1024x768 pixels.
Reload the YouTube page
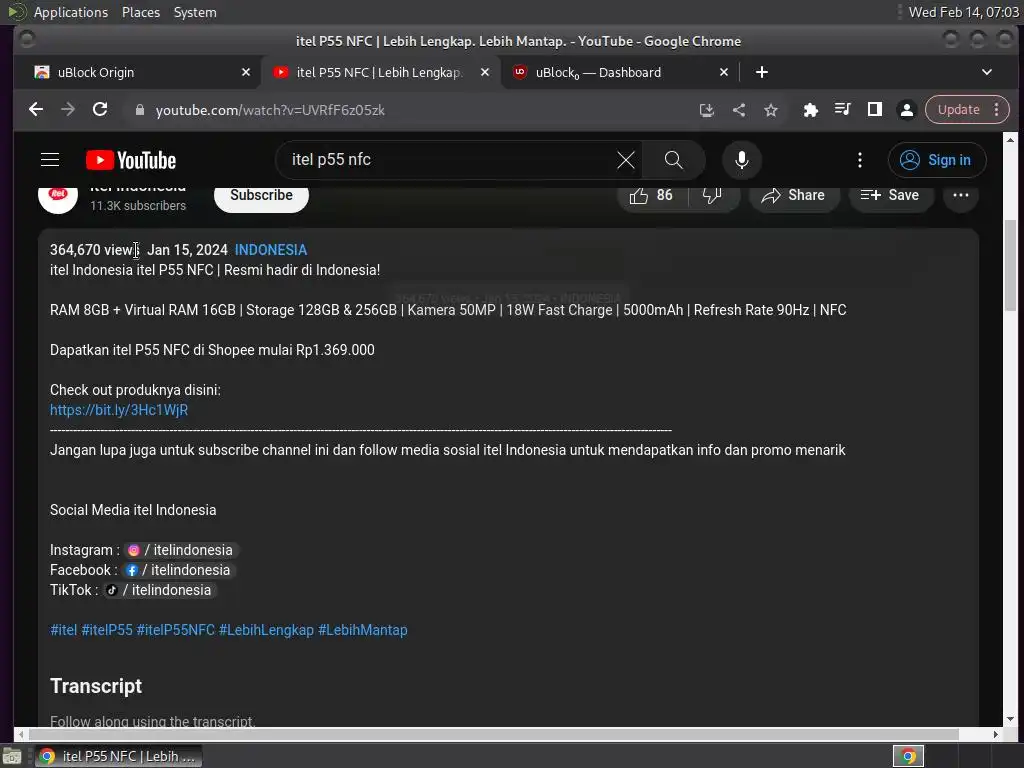coord(100,110)
